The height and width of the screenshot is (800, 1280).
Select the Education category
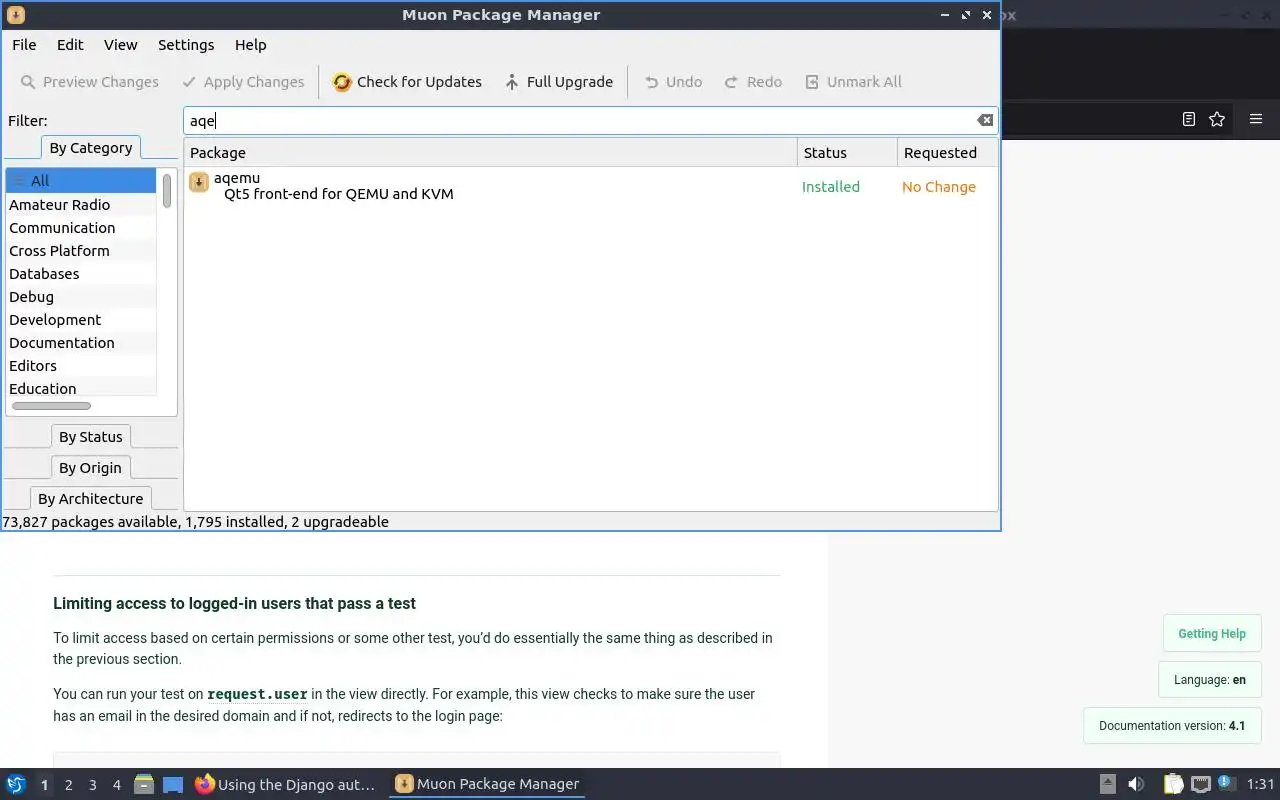81,388
